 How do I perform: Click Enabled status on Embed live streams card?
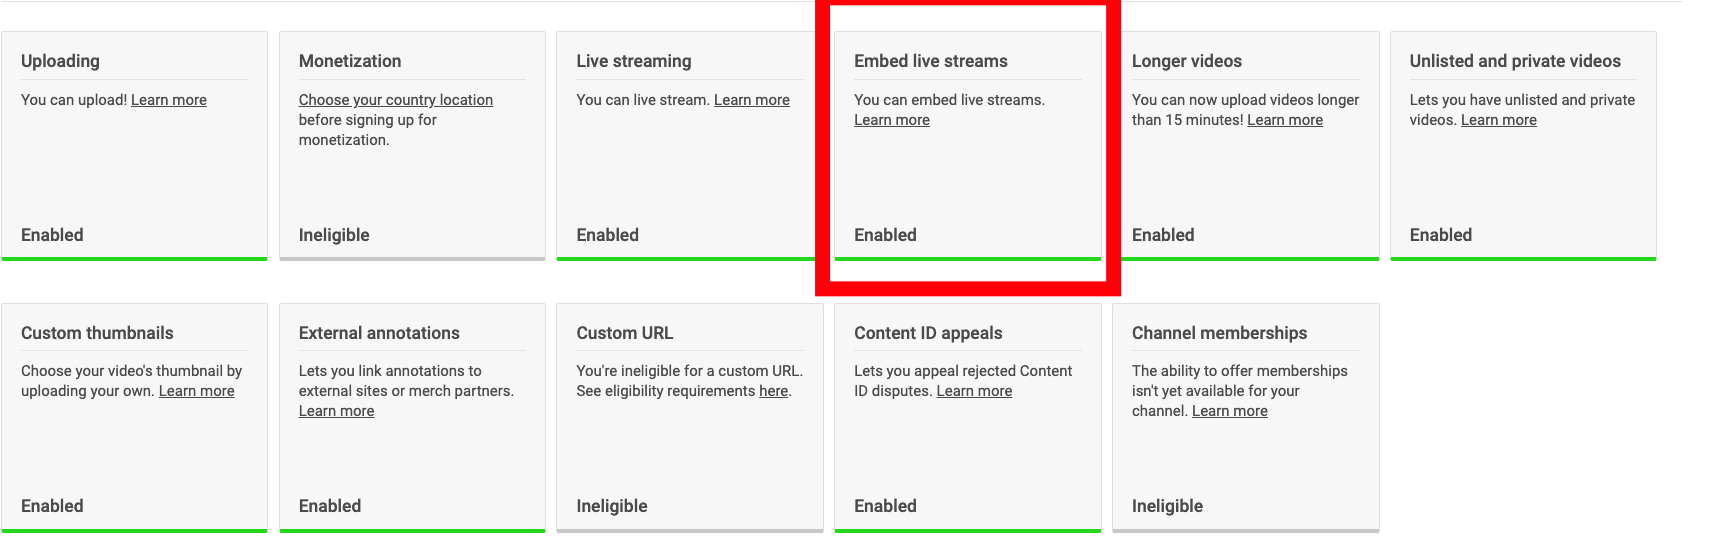point(885,235)
